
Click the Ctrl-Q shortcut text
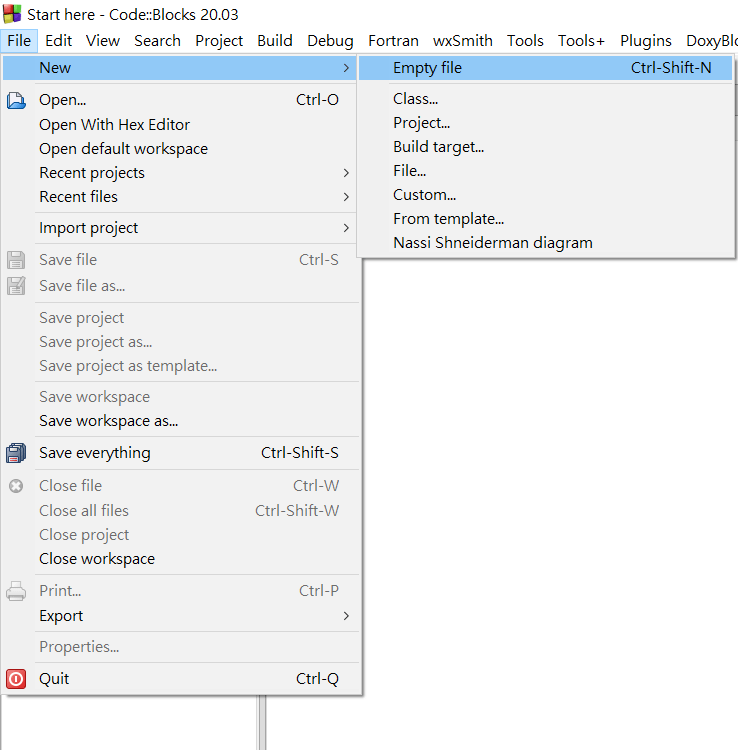click(x=317, y=679)
